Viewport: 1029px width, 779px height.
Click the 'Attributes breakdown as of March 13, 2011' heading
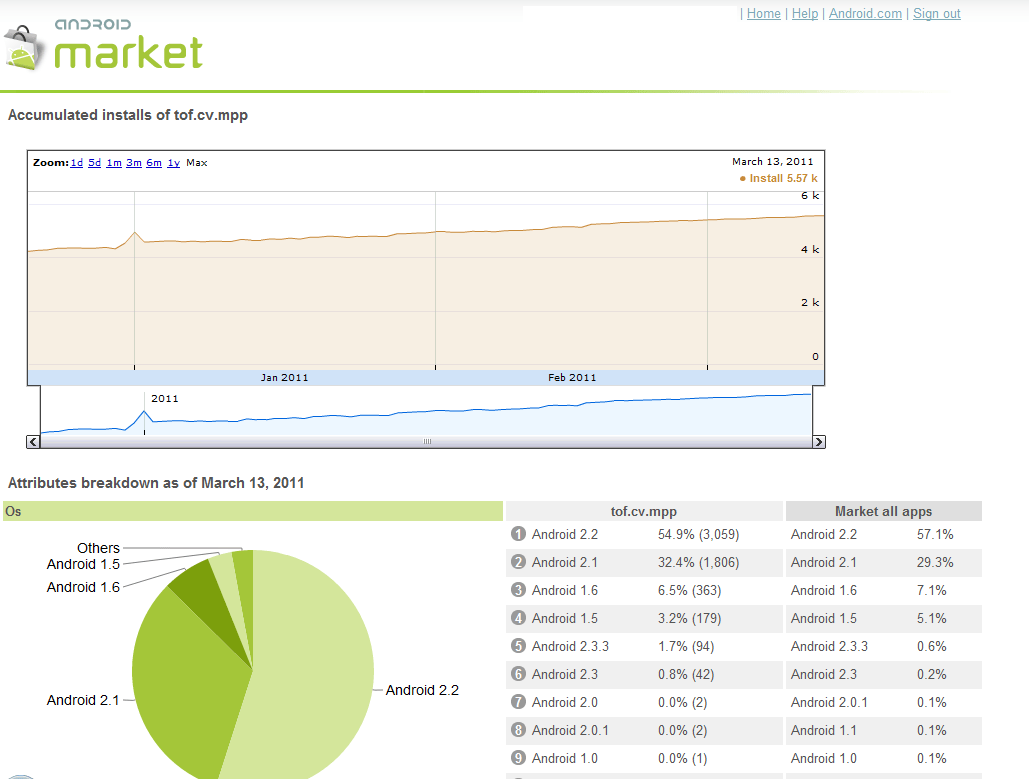pyautogui.click(x=156, y=483)
